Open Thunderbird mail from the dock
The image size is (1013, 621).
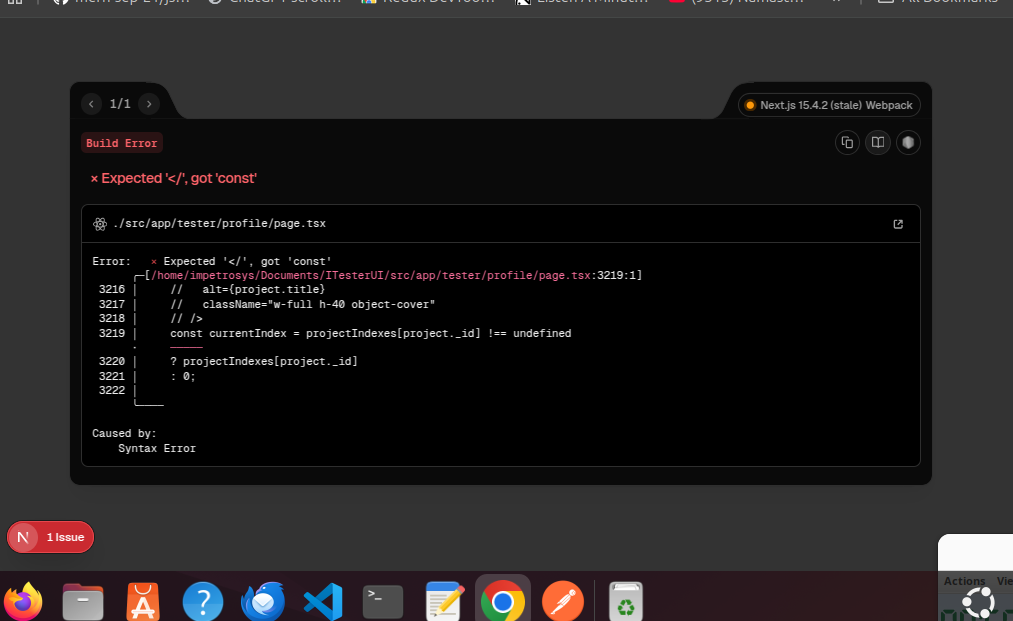(263, 602)
